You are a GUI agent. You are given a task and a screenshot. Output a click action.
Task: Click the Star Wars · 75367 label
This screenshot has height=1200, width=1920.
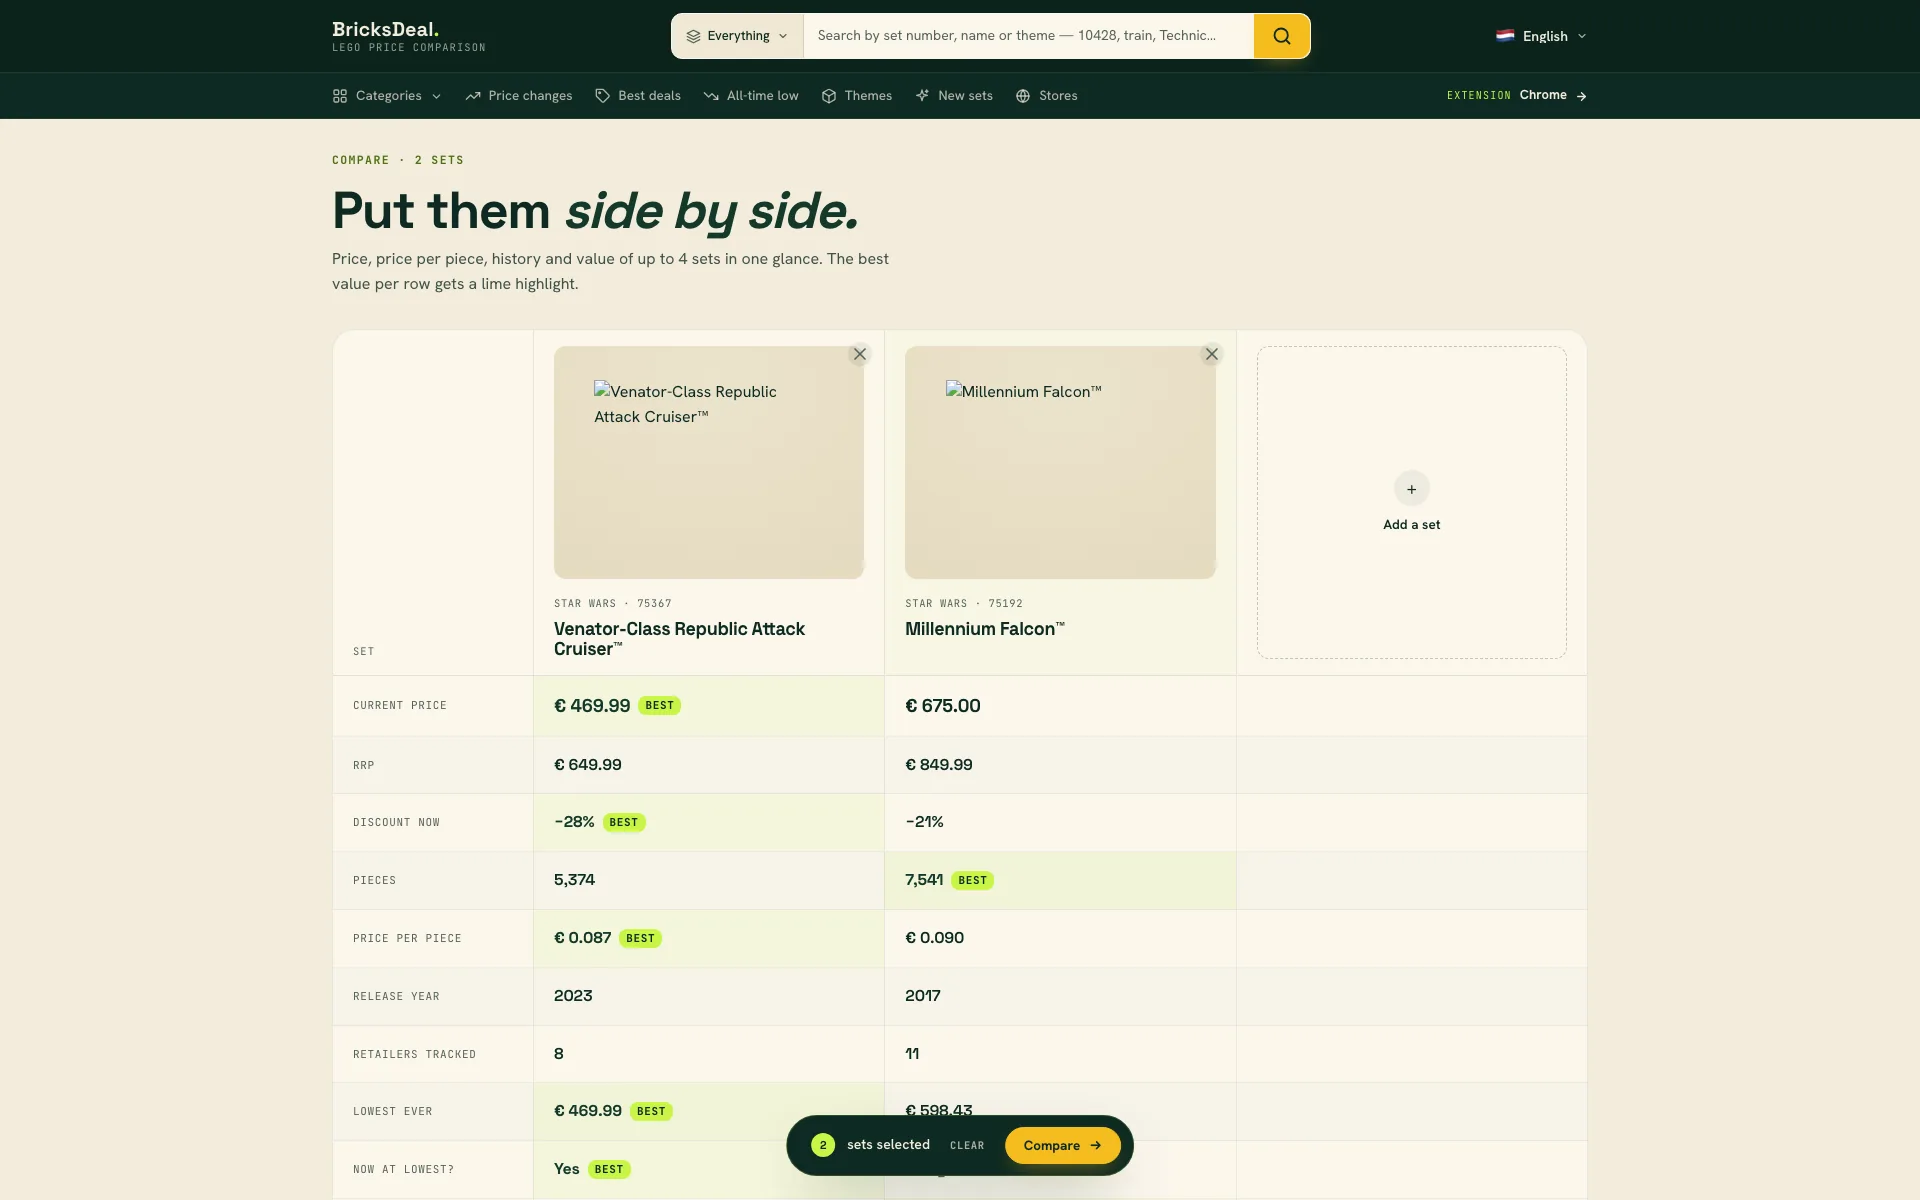(x=613, y=604)
